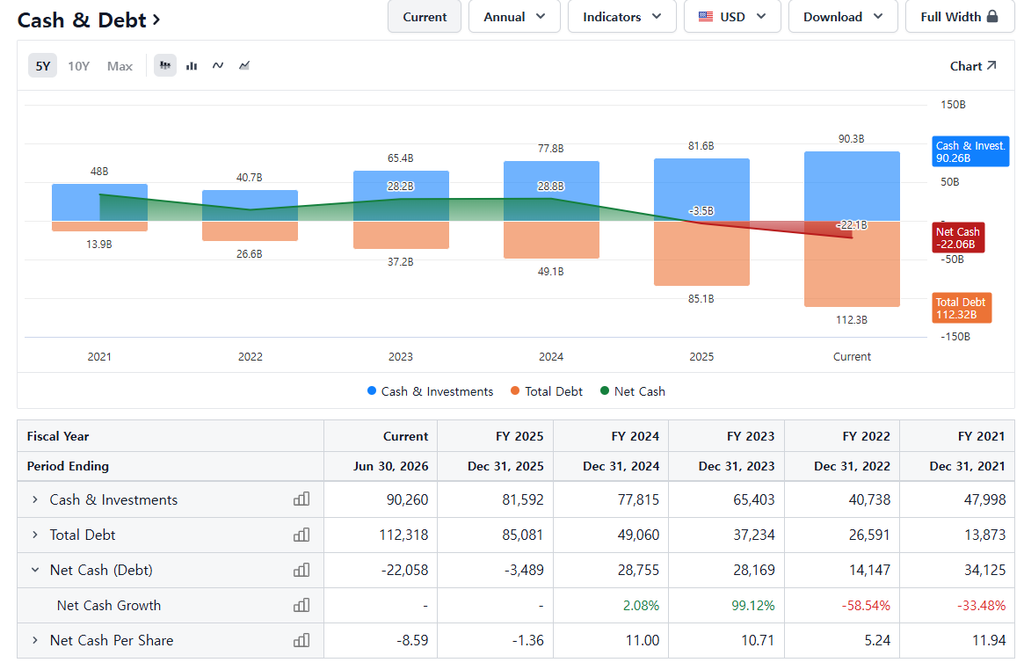
Task: Expand the Net Cash Per Share row
Action: point(35,640)
